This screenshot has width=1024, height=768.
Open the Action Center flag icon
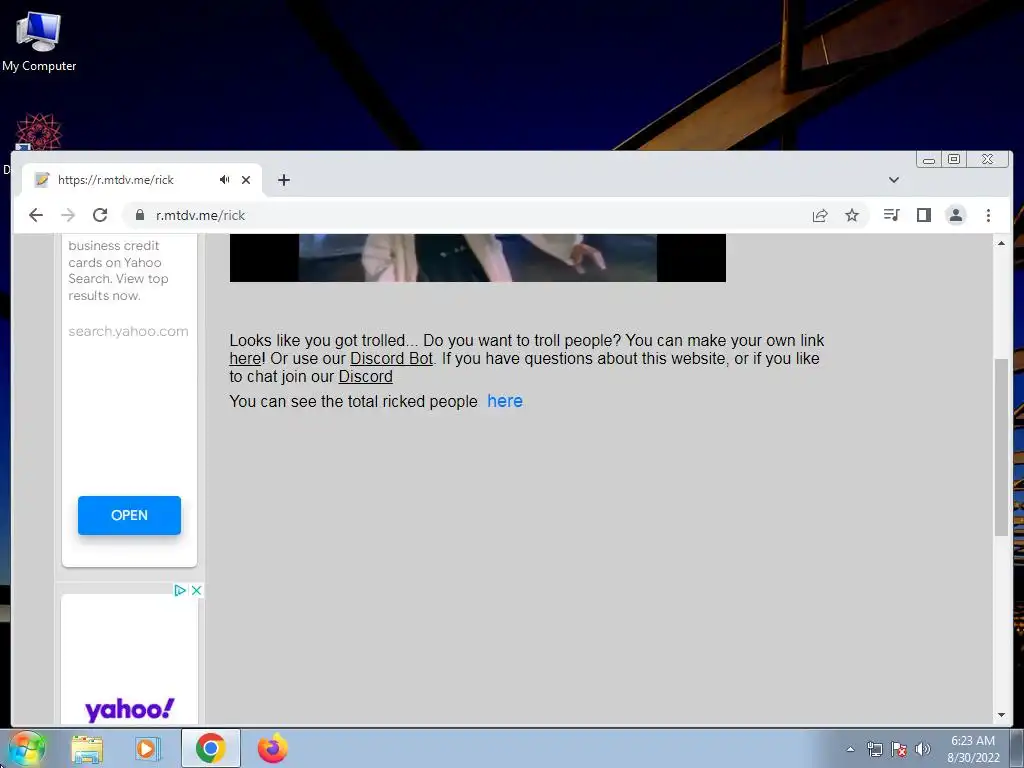pyautogui.click(x=899, y=750)
